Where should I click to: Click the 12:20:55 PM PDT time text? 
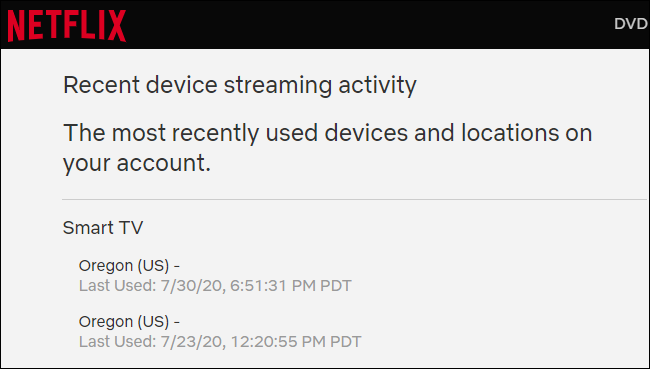pos(296,342)
